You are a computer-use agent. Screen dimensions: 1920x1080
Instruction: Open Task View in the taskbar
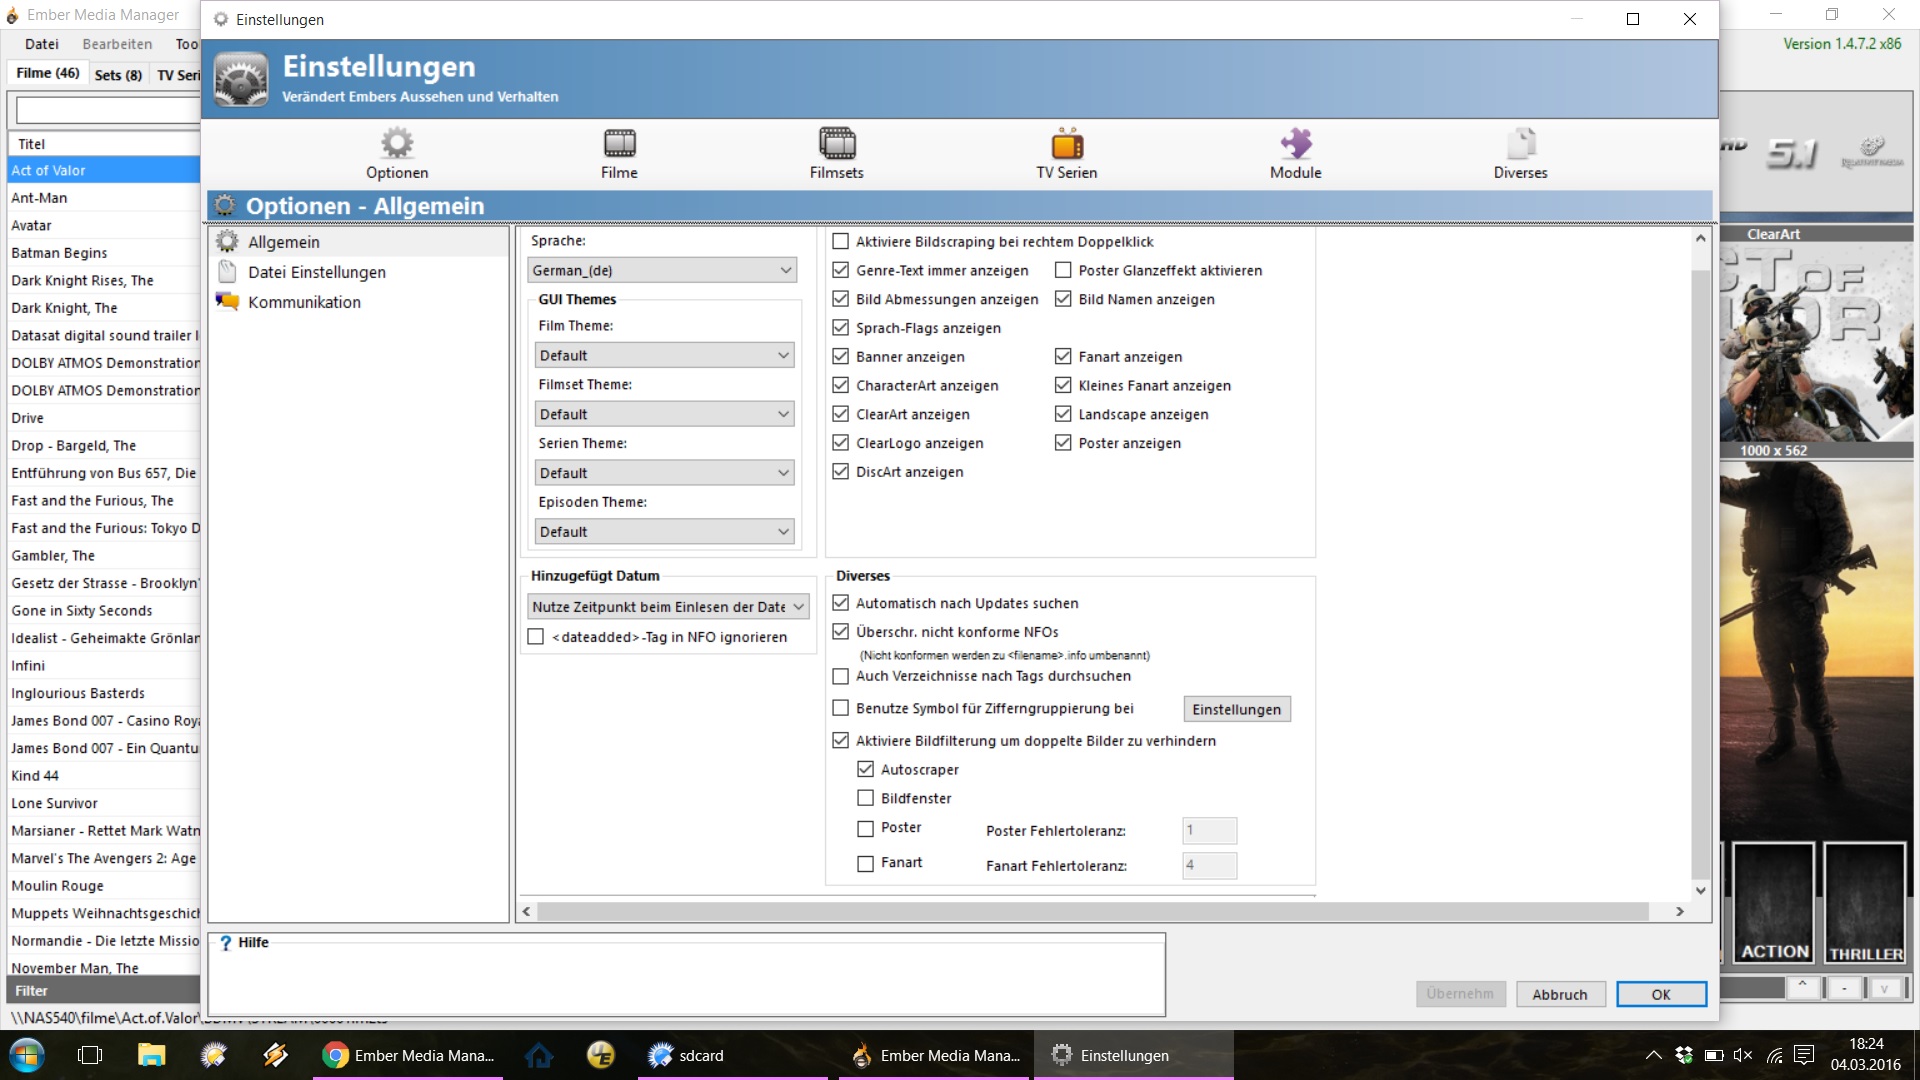pyautogui.click(x=90, y=1055)
